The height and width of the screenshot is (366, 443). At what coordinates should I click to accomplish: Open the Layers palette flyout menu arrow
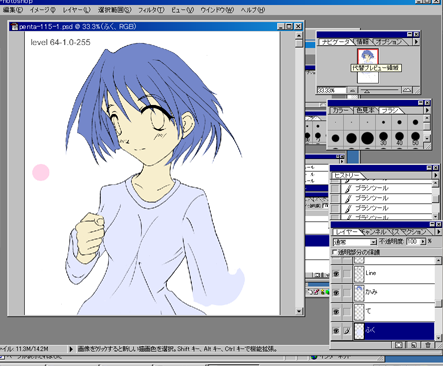[x=438, y=232]
